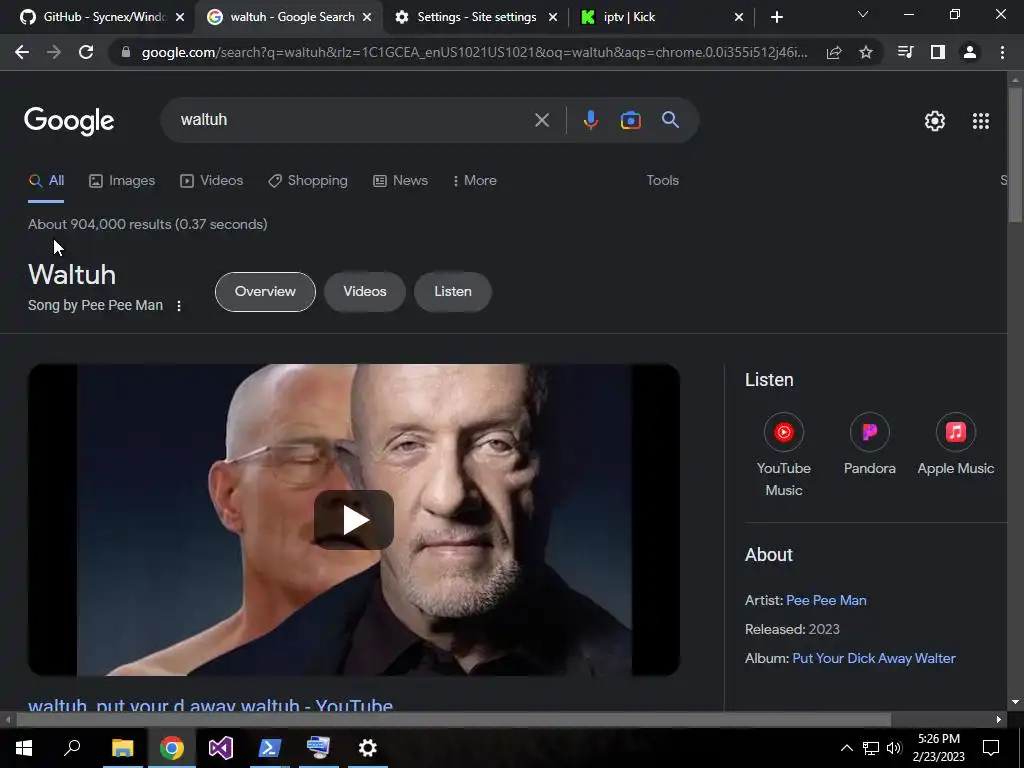Reload the current page
Viewport: 1024px width, 768px height.
86,52
